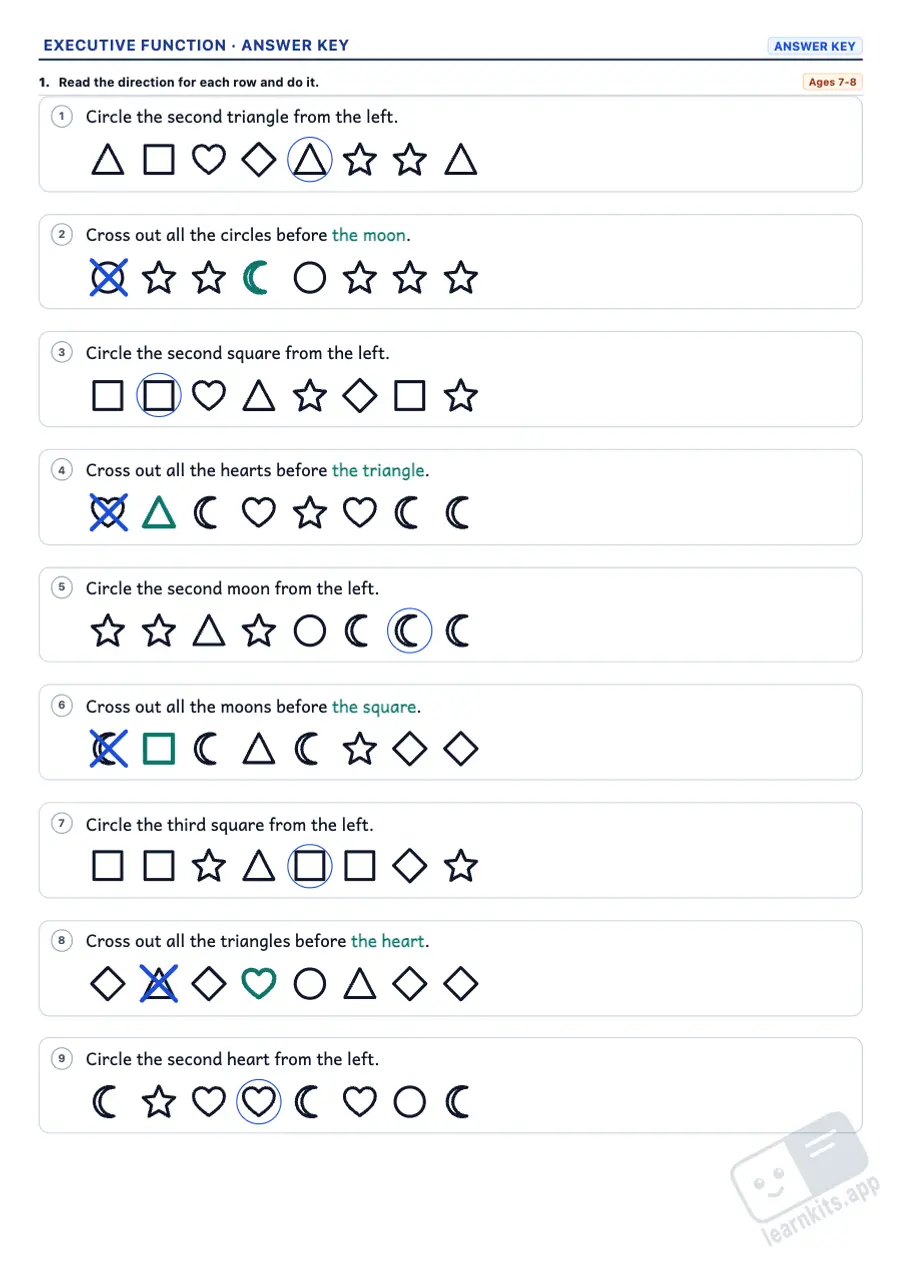
Task: Click the green 'the moon' text
Action: coord(369,235)
